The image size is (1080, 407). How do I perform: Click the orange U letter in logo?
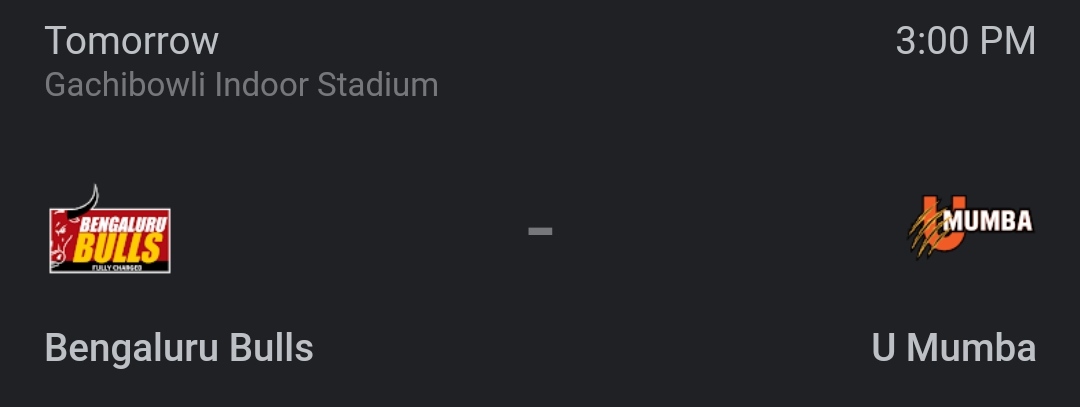coord(944,225)
